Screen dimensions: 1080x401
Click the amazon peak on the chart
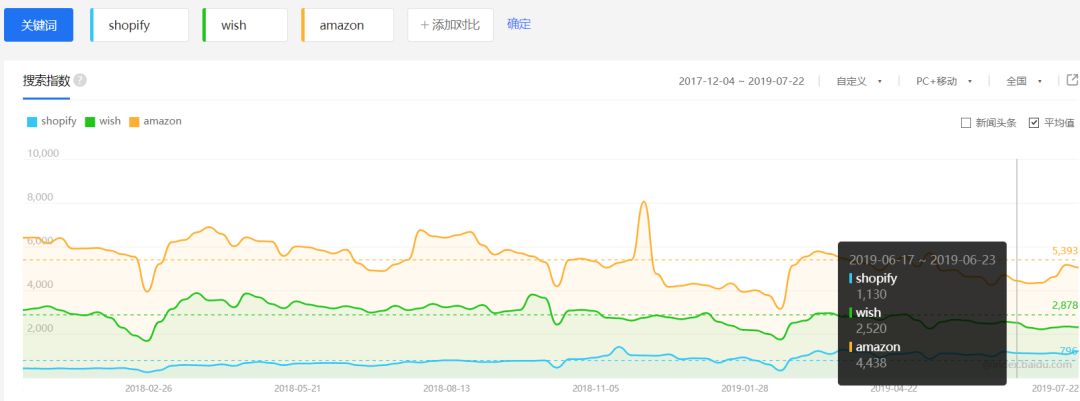(643, 203)
